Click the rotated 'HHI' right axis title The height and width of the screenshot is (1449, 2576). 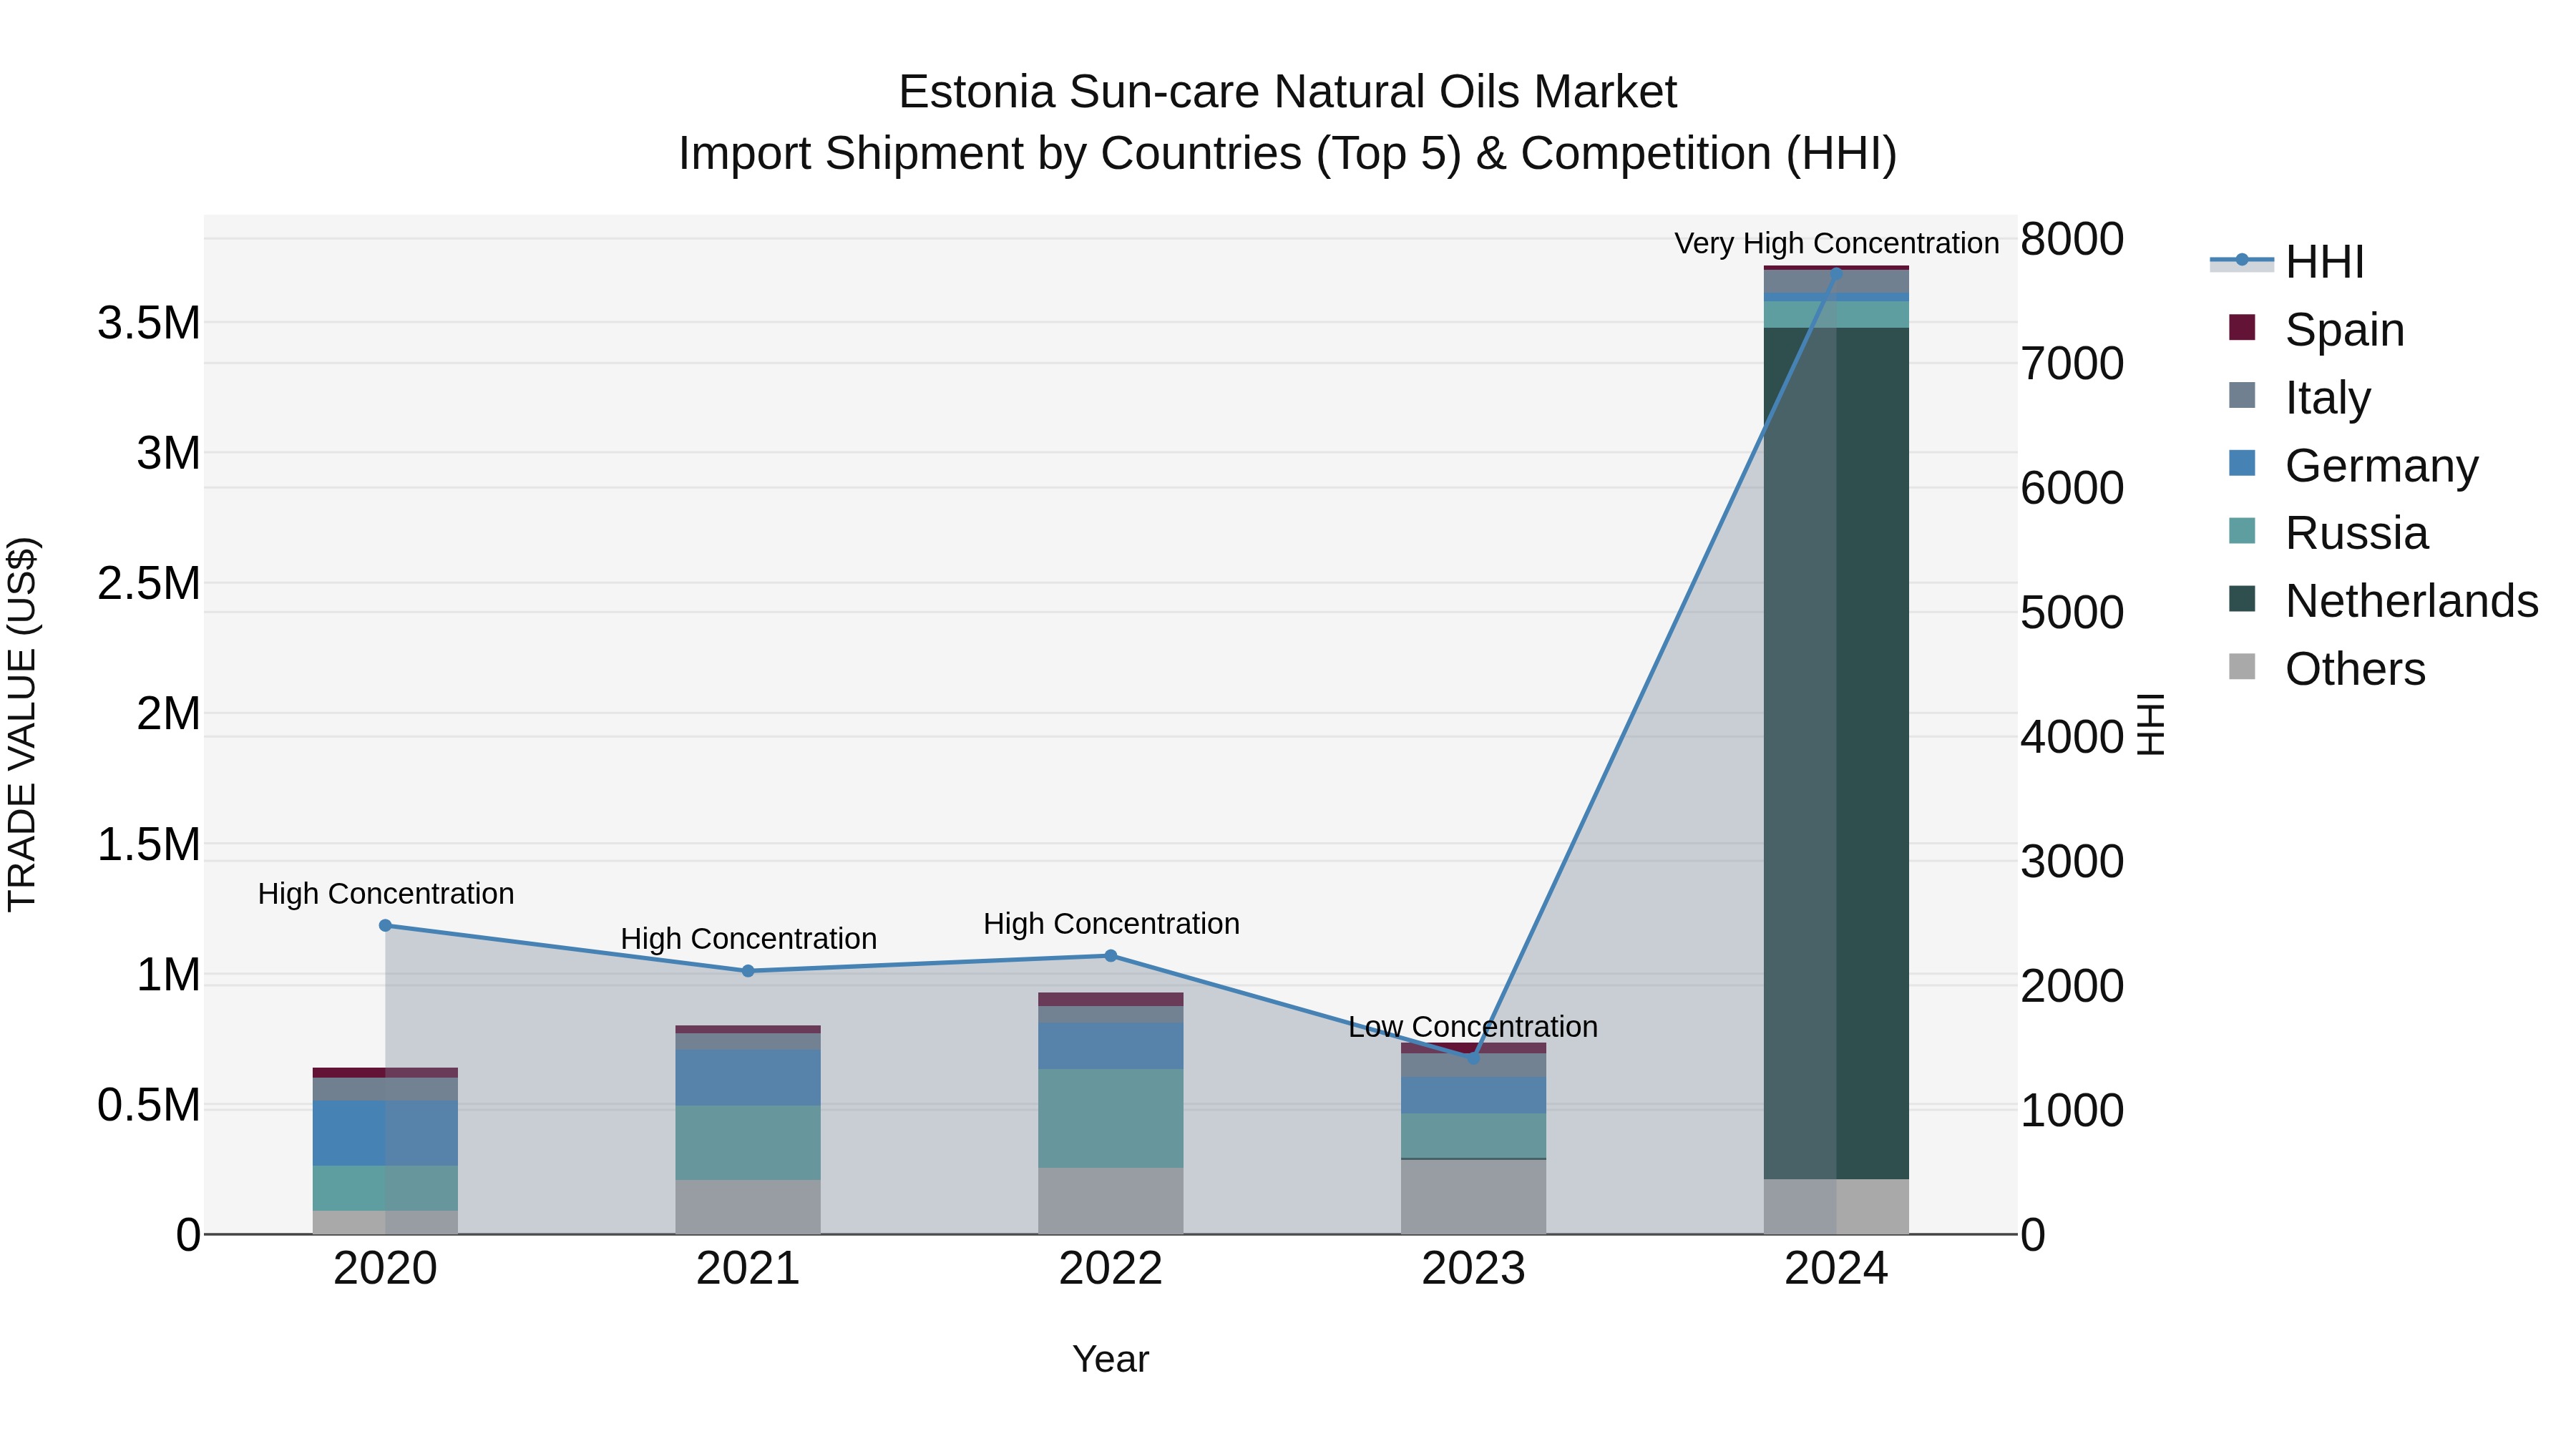click(x=2150, y=724)
